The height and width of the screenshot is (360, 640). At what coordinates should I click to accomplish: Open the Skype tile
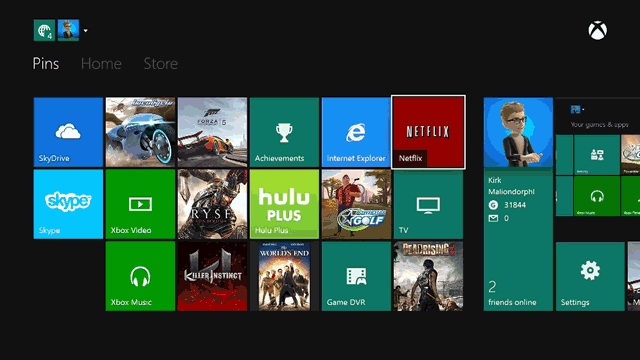pos(68,204)
